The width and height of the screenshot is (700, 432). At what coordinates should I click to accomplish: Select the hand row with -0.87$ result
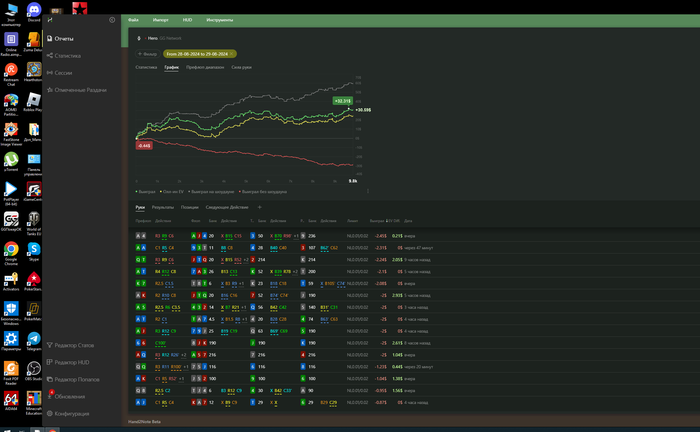414,403
